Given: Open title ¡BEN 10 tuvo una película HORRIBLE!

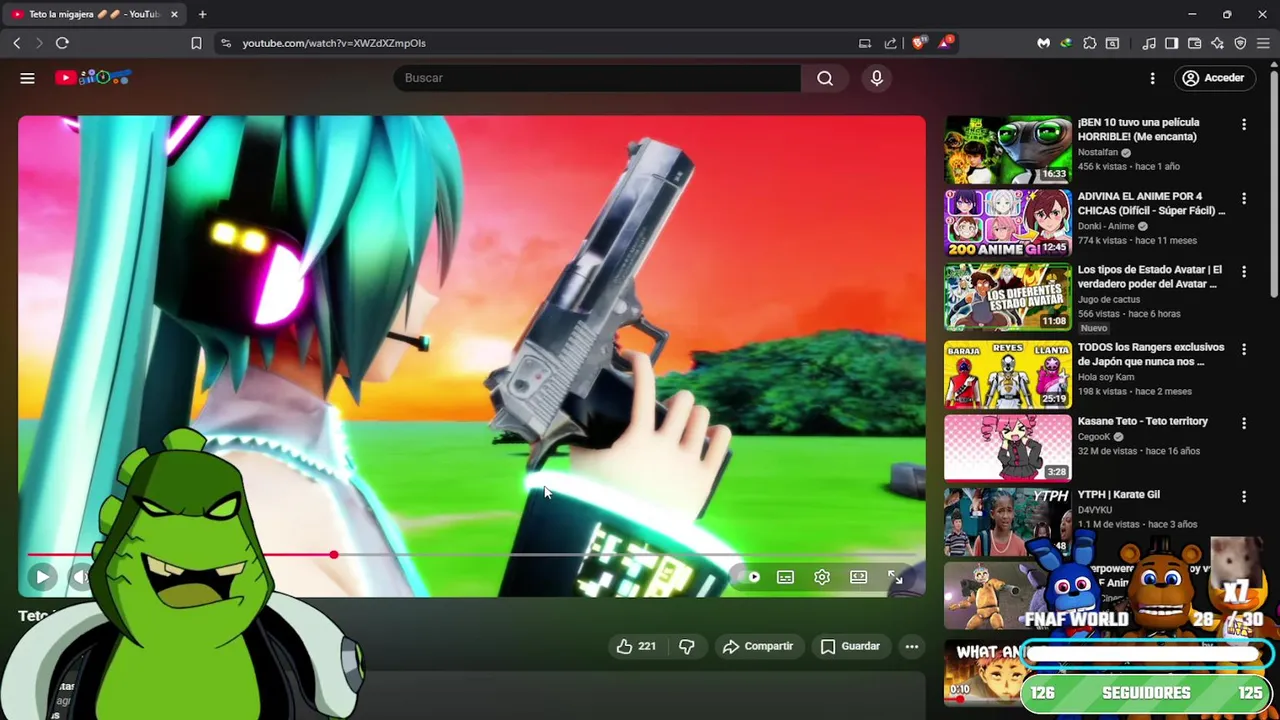Looking at the screenshot, I should (1138, 129).
